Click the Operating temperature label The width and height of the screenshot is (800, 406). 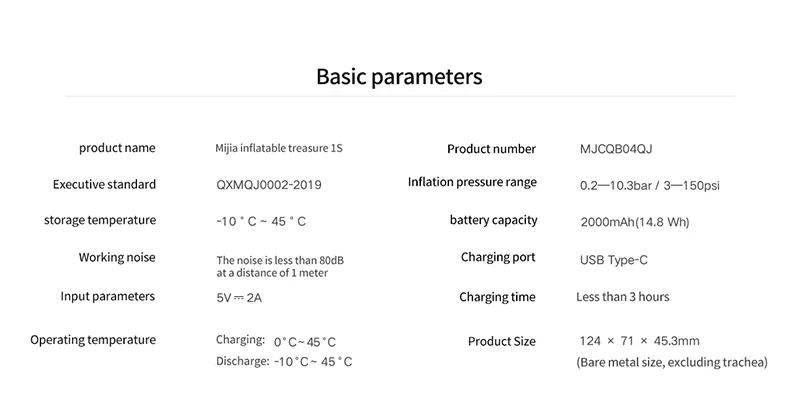pos(93,340)
